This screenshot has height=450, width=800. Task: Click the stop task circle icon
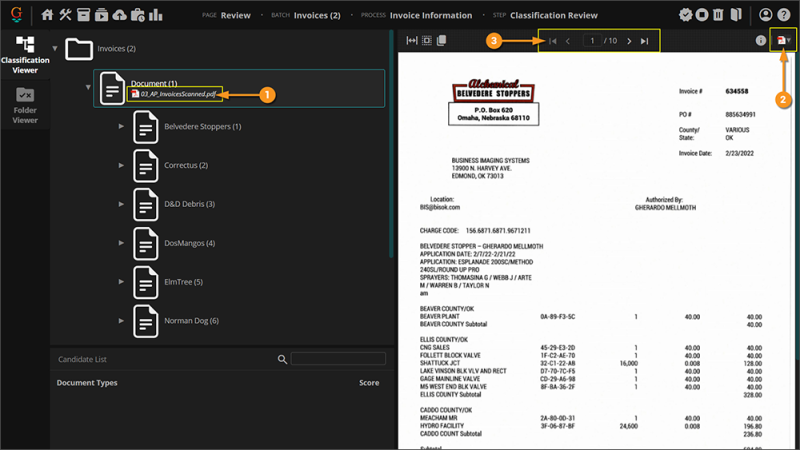click(702, 15)
